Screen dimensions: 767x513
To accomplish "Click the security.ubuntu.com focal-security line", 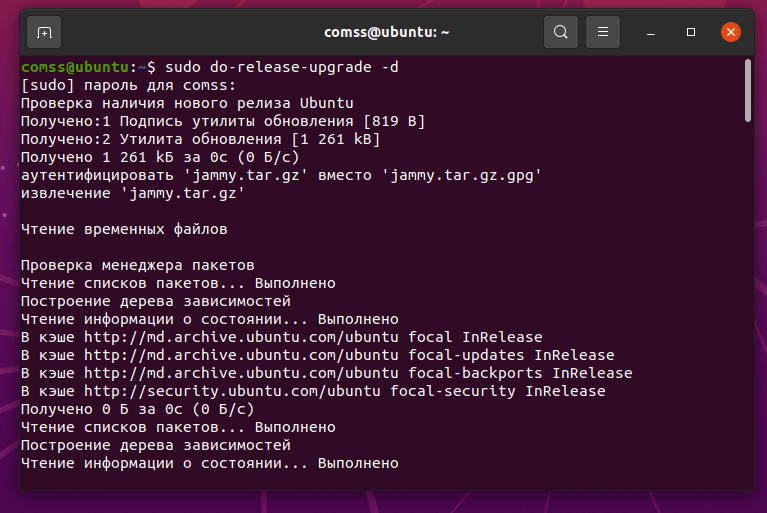I will coord(313,391).
